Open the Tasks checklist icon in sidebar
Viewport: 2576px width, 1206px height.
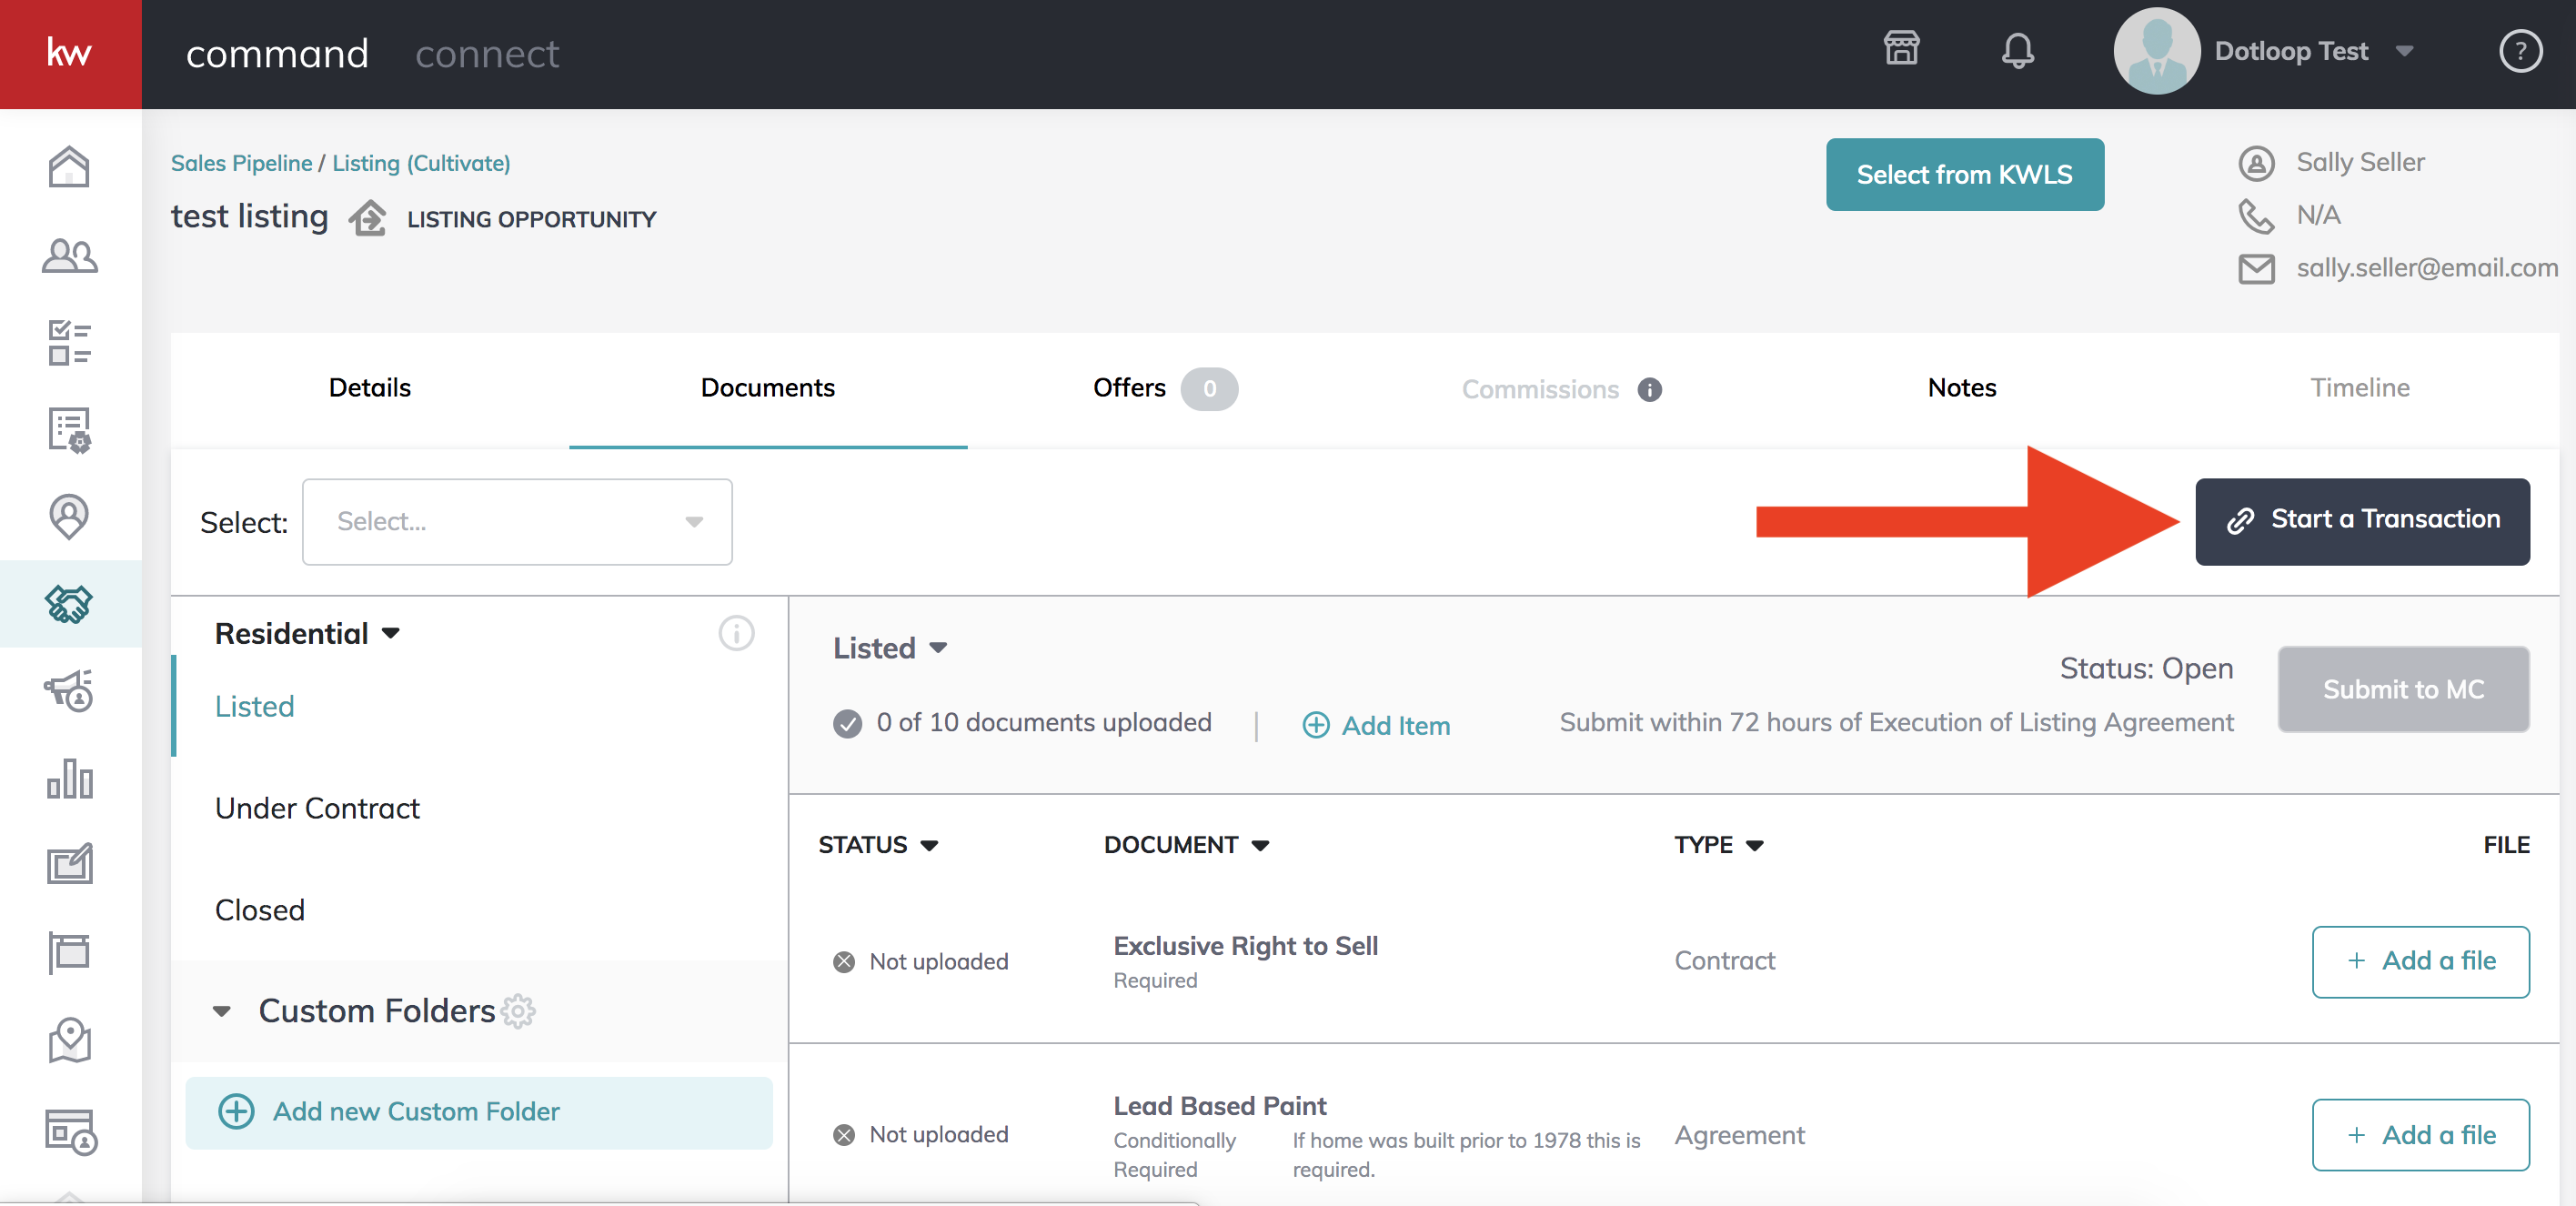tap(69, 343)
